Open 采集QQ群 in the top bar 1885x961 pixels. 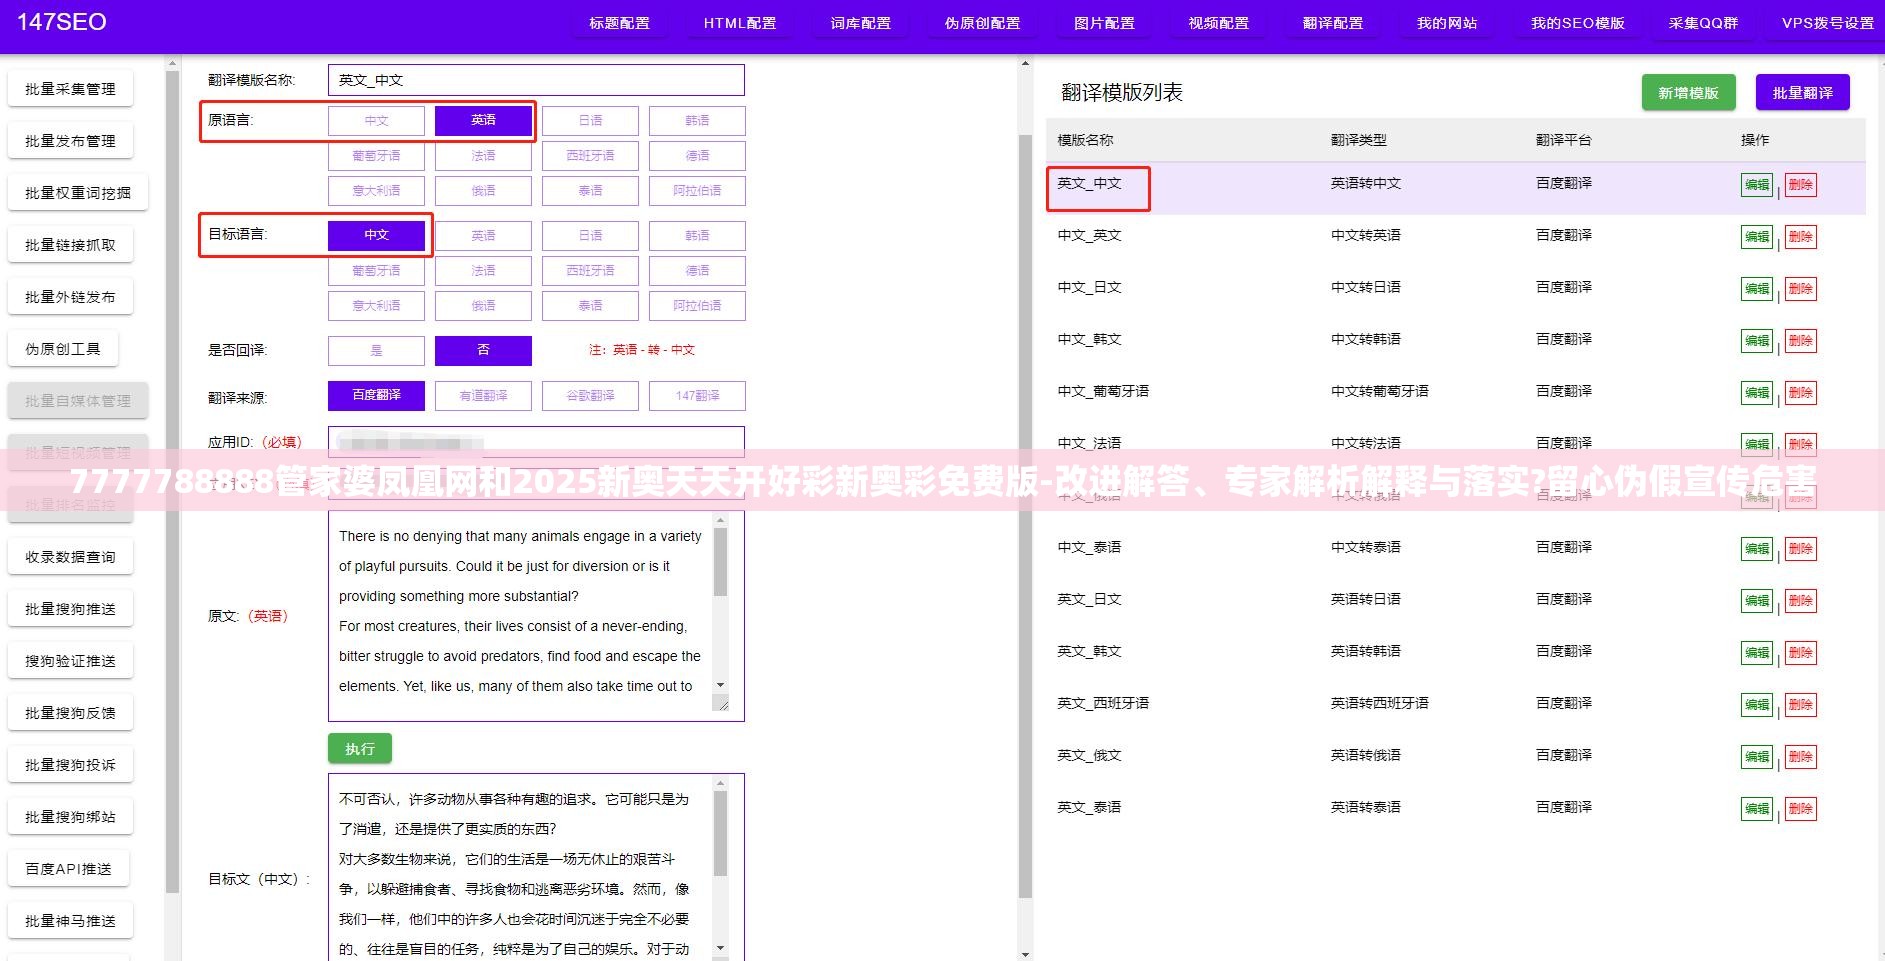coord(1703,23)
